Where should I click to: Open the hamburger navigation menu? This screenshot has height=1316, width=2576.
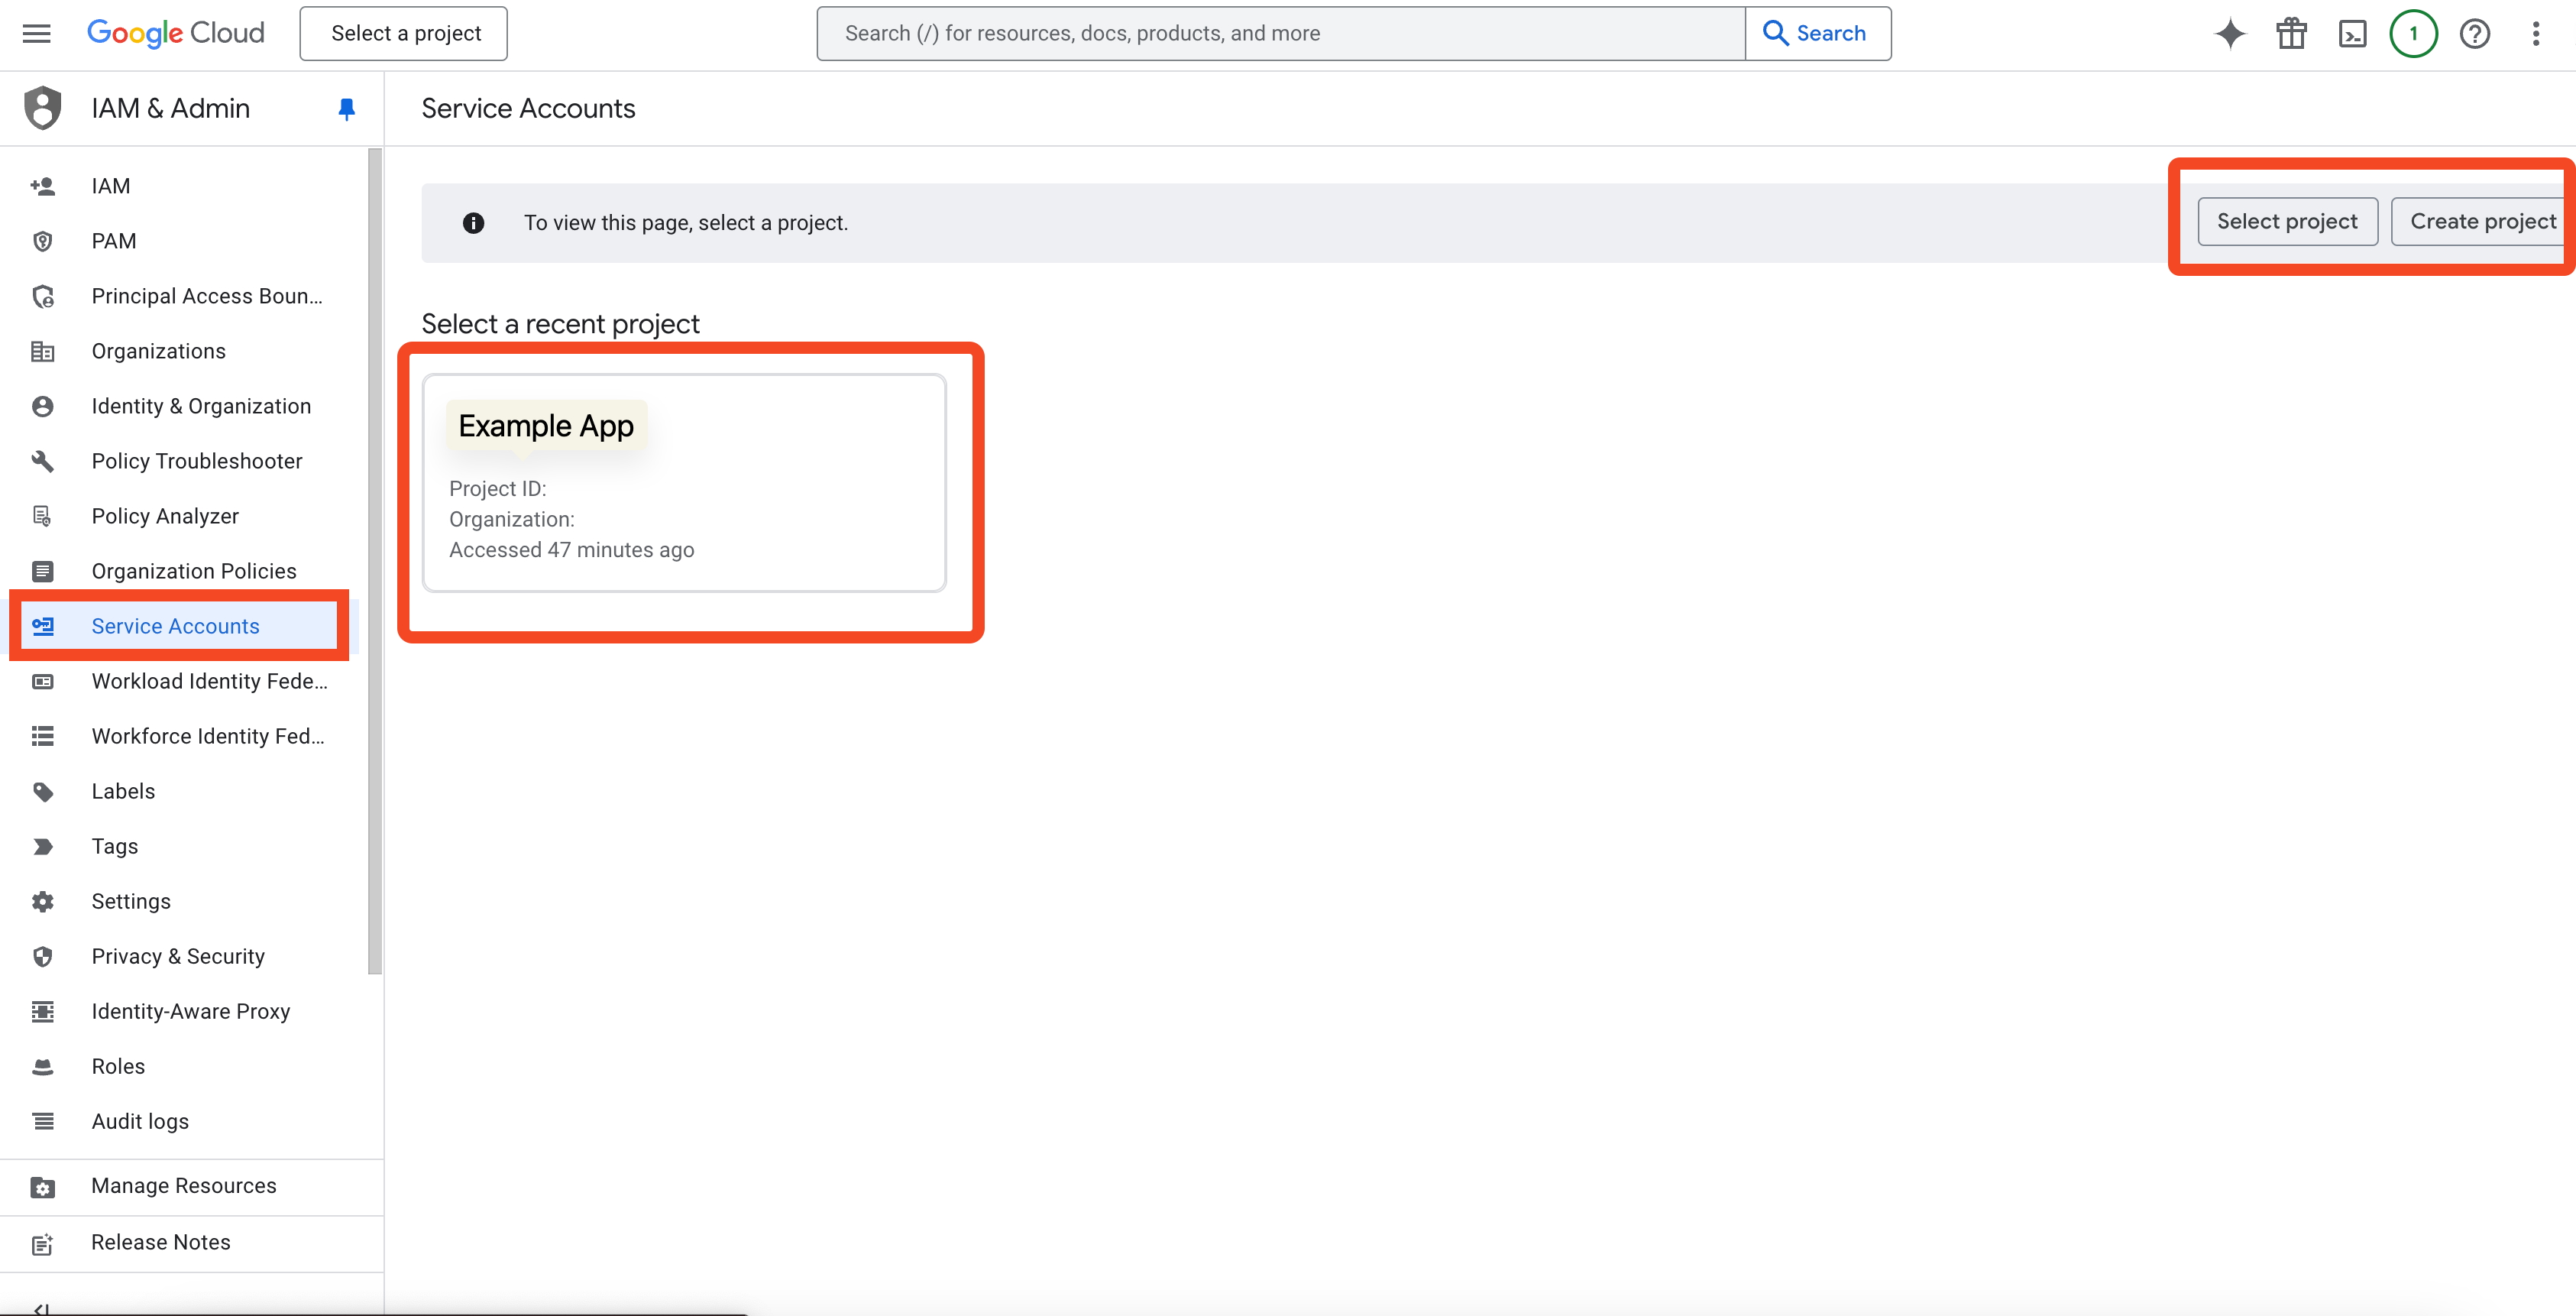(37, 33)
